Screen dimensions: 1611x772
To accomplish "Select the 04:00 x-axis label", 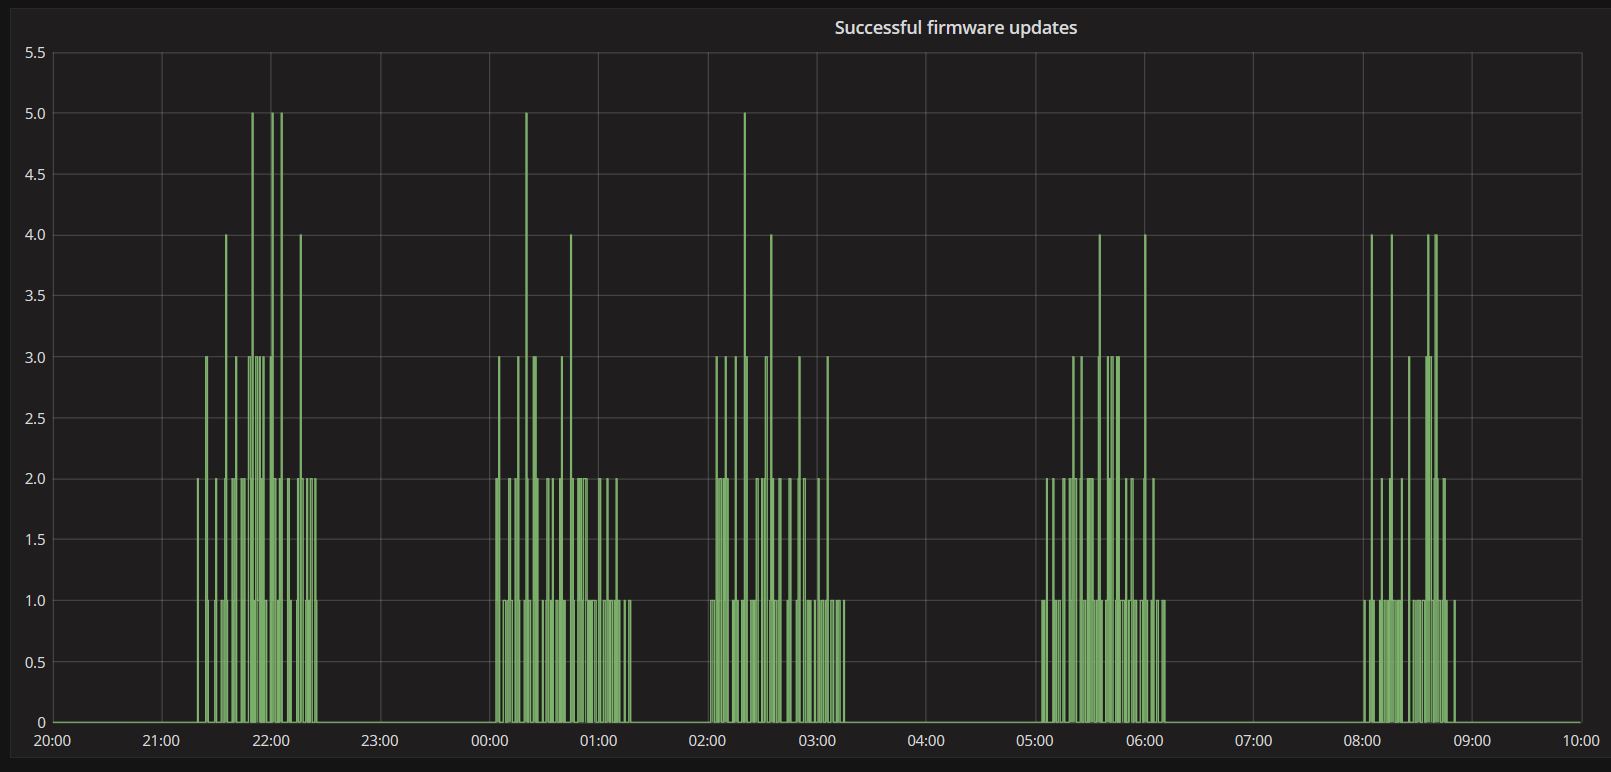I will [925, 741].
